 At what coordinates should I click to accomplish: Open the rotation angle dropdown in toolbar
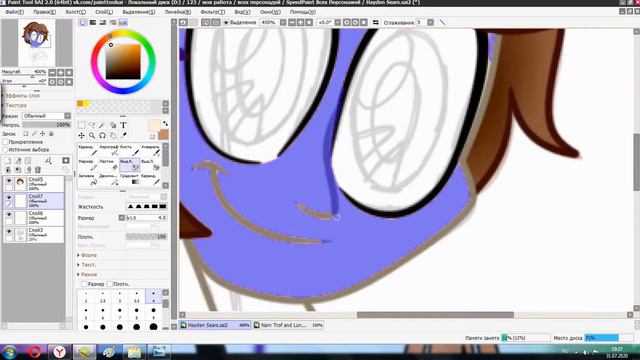[338, 22]
